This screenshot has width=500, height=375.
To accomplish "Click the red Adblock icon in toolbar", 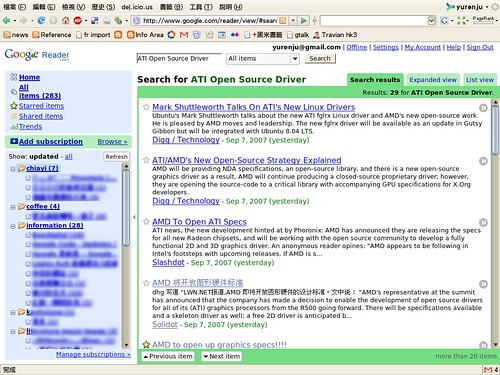I will 78,21.
